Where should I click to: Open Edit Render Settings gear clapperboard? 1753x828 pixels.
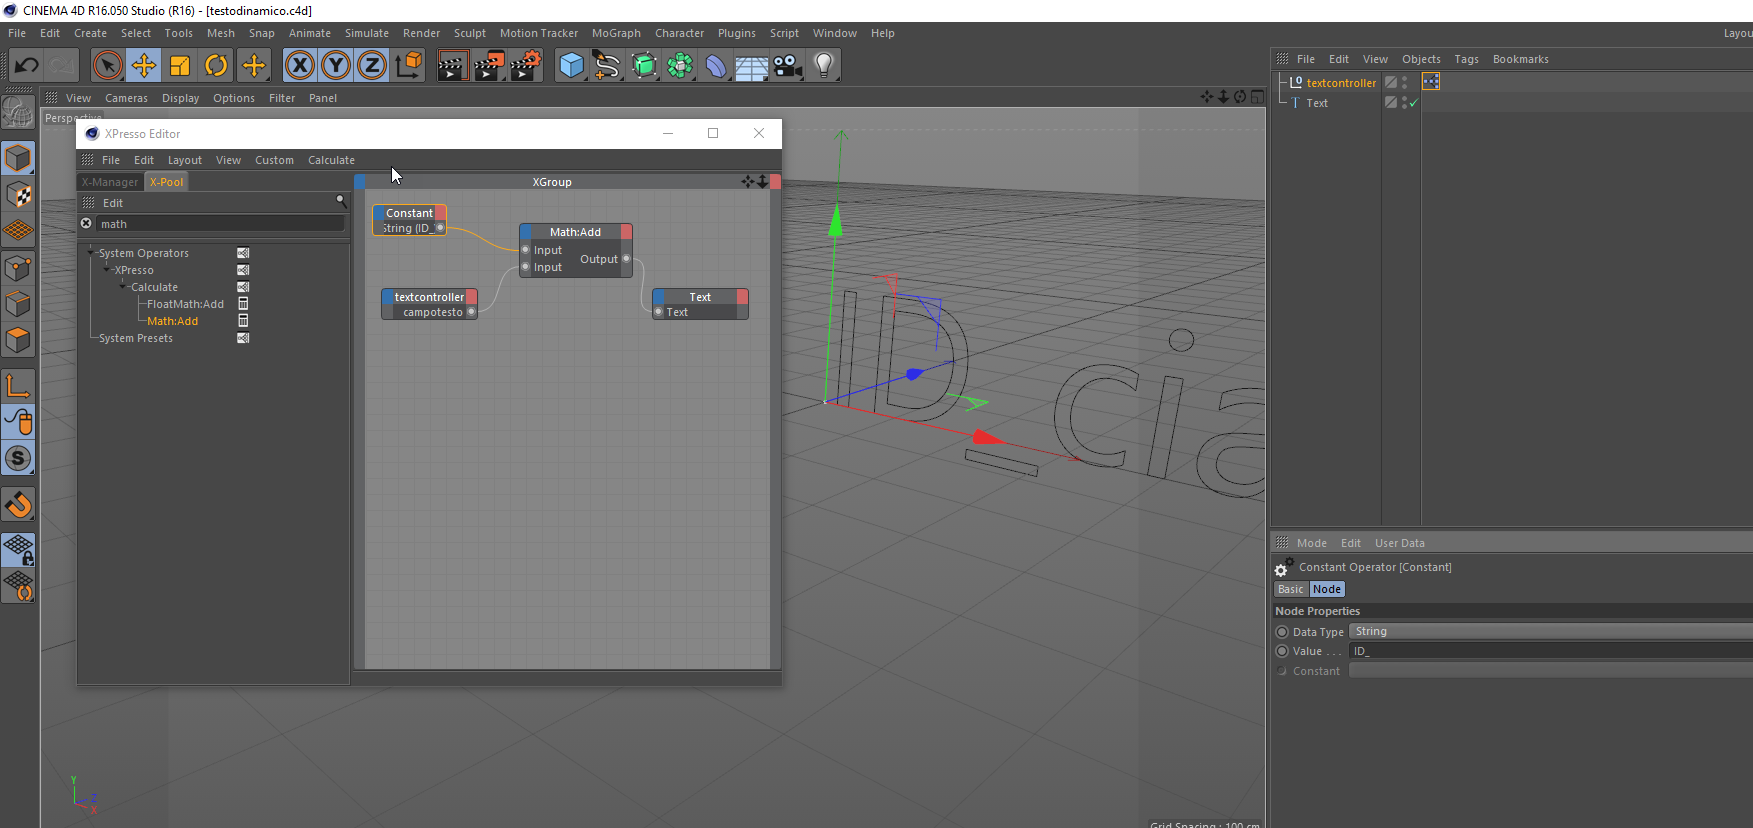point(526,66)
